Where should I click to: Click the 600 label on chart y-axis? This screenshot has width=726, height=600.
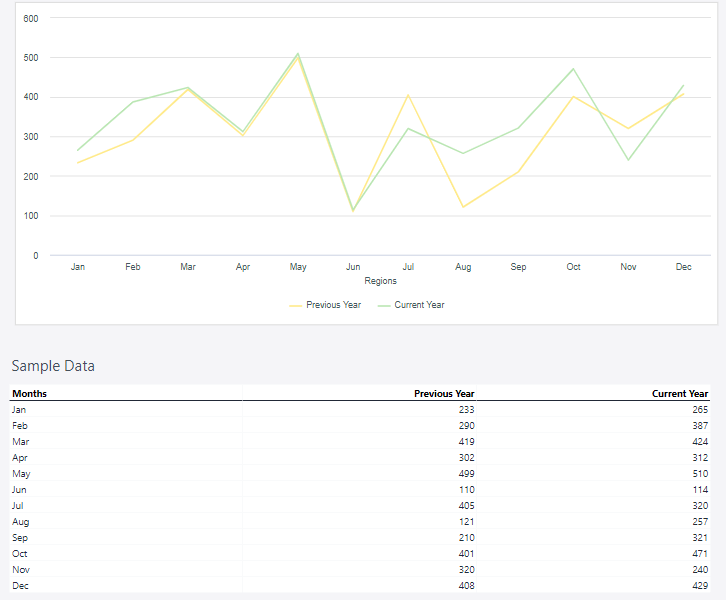tap(31, 19)
